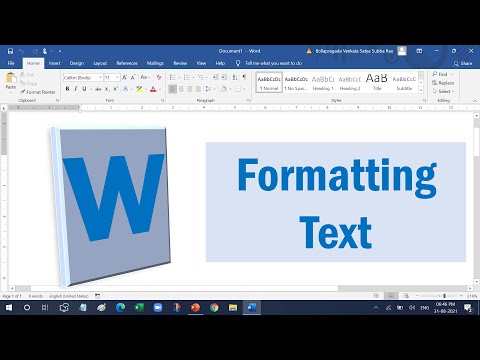Switch to the Mailings tab

(x=155, y=63)
